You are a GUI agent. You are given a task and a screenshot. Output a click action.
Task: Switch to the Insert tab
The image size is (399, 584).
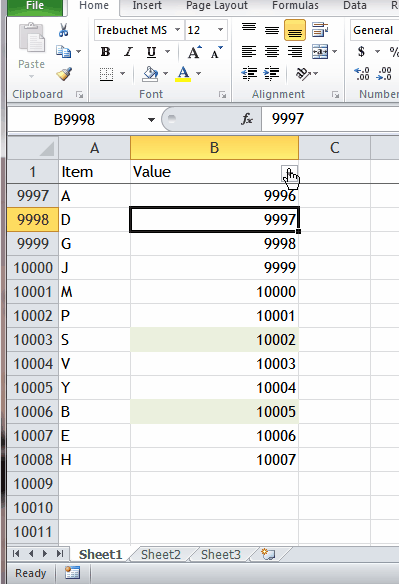(x=147, y=6)
